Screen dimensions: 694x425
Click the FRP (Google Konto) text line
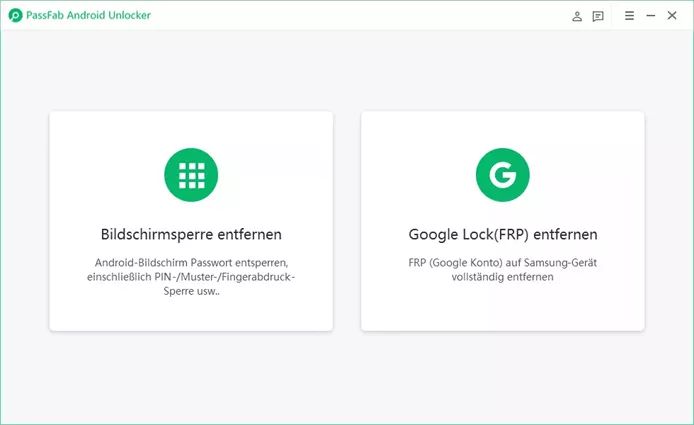(x=502, y=263)
